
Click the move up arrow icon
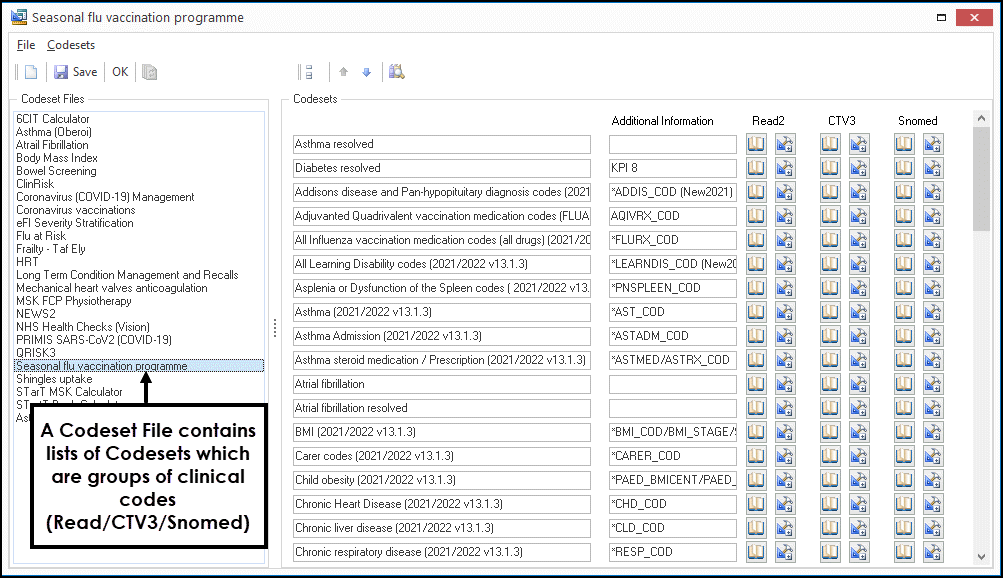[x=344, y=72]
